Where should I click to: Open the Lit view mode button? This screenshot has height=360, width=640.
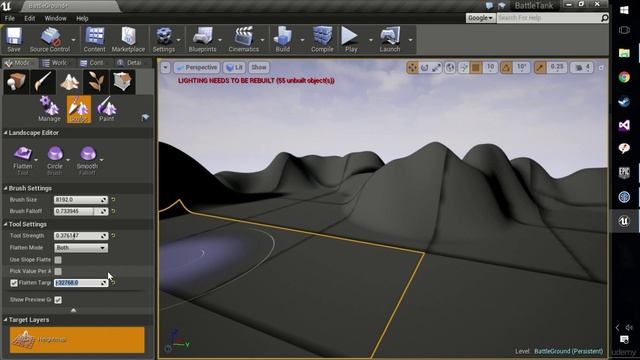[234, 67]
